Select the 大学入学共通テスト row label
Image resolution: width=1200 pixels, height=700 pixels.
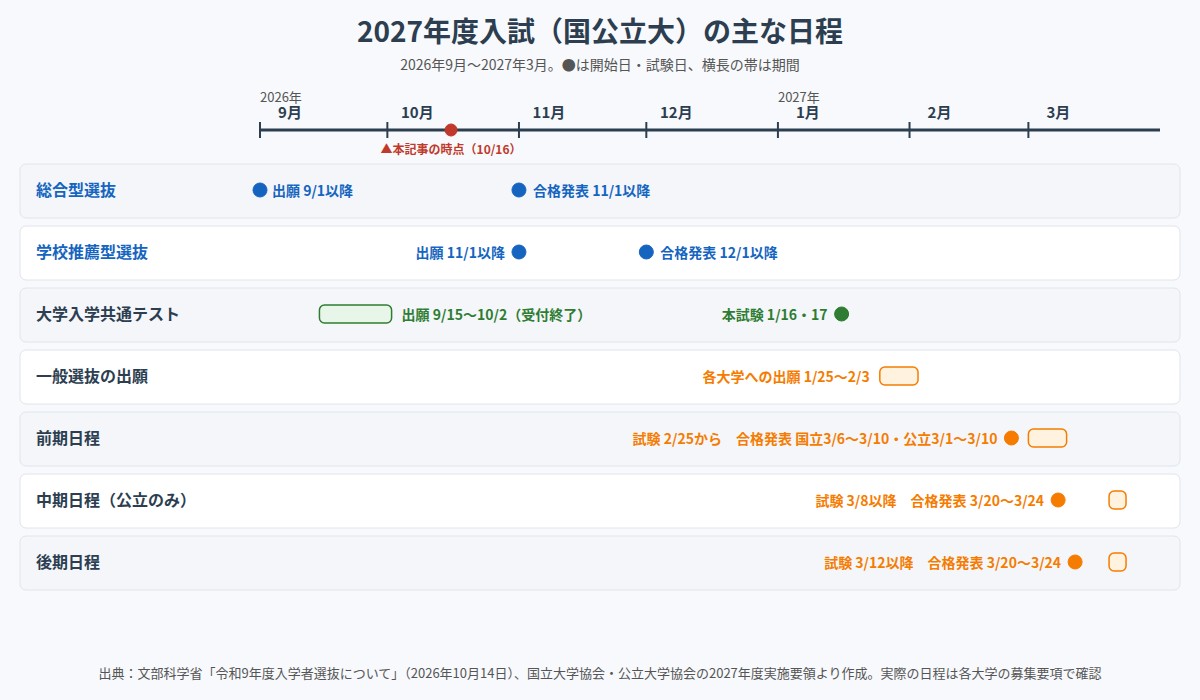108,314
